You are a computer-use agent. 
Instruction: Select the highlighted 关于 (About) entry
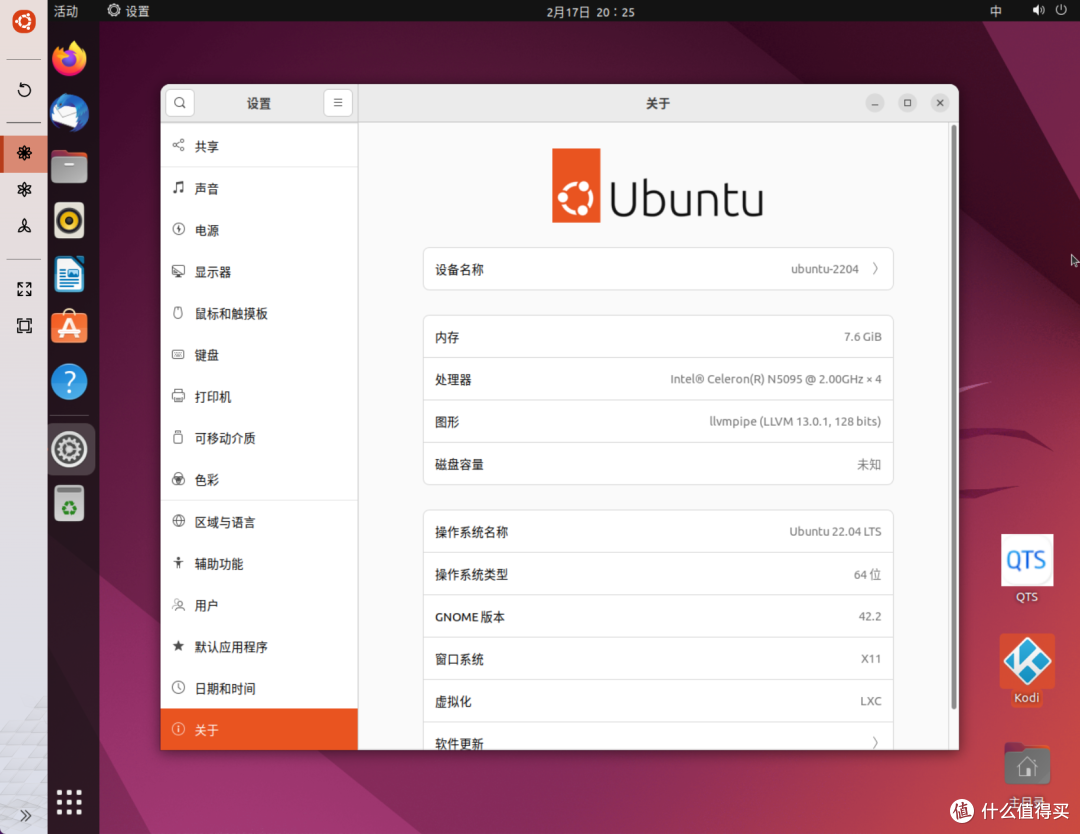(x=259, y=729)
